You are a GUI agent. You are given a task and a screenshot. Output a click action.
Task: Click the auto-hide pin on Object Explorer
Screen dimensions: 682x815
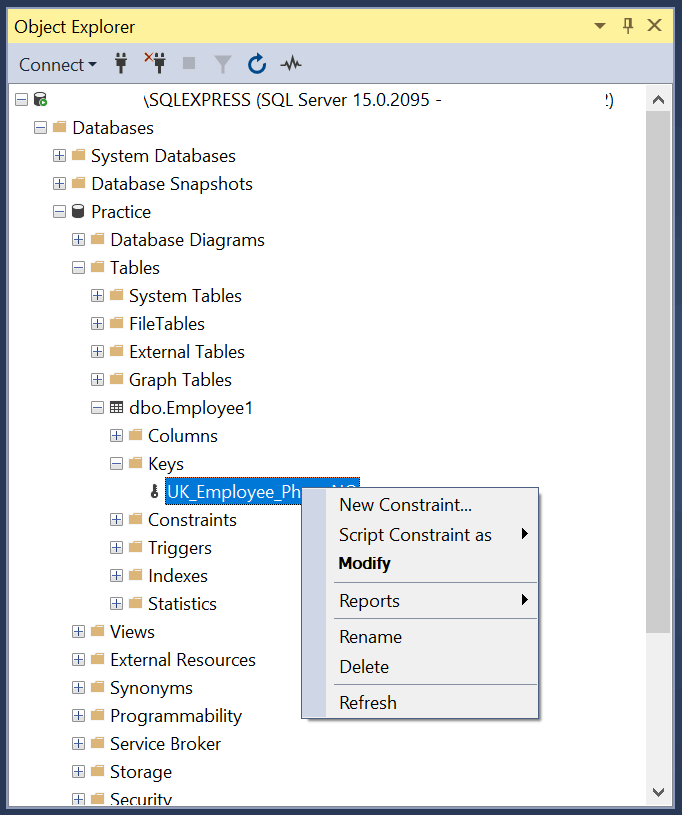pyautogui.click(x=628, y=25)
